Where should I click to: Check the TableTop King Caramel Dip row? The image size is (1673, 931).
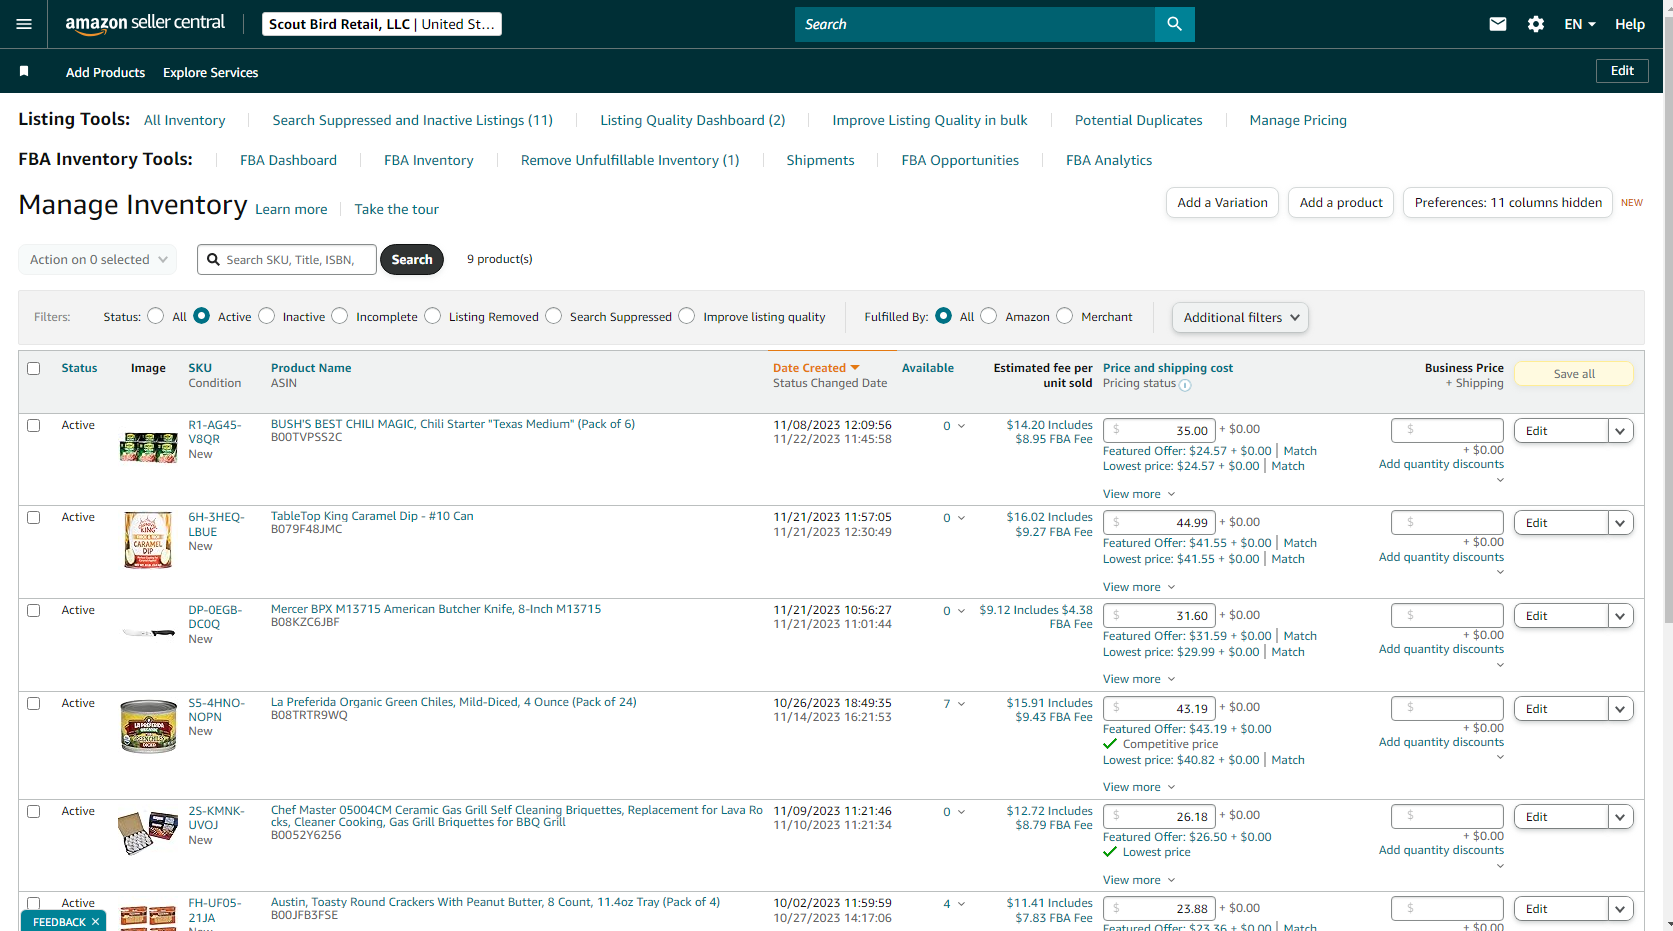pyautogui.click(x=34, y=517)
